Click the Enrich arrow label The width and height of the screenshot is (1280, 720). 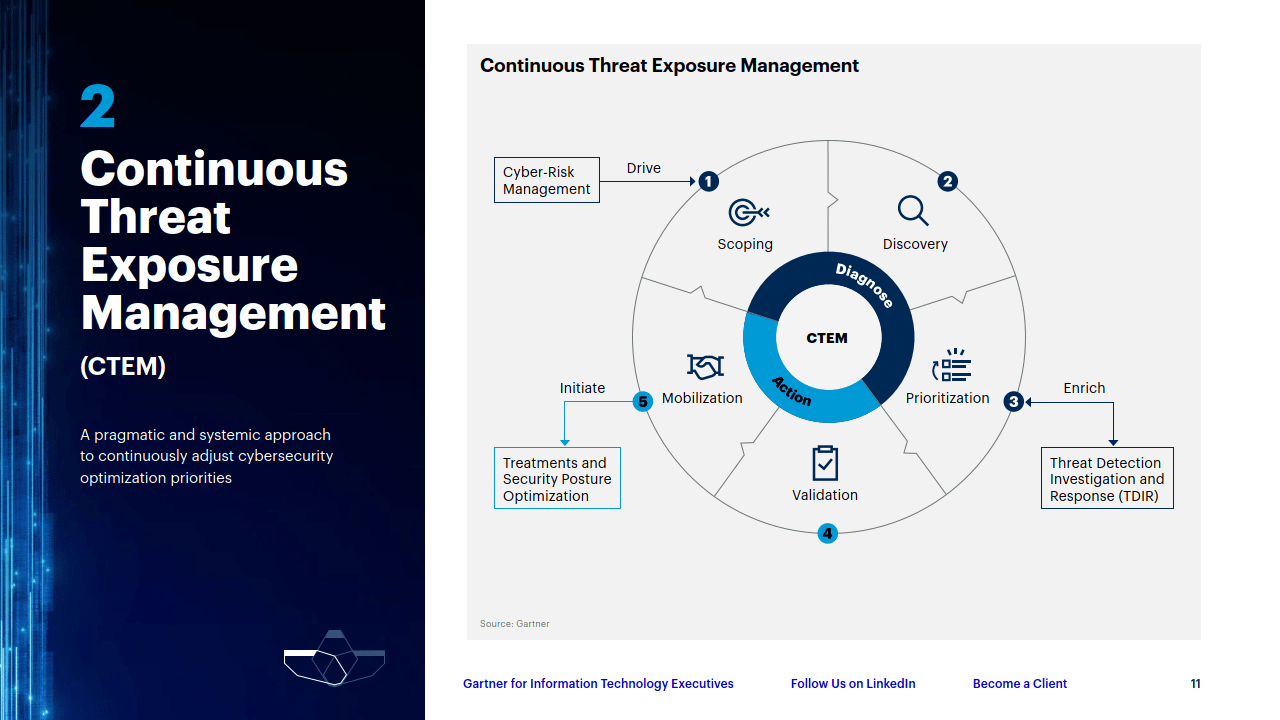(1084, 388)
